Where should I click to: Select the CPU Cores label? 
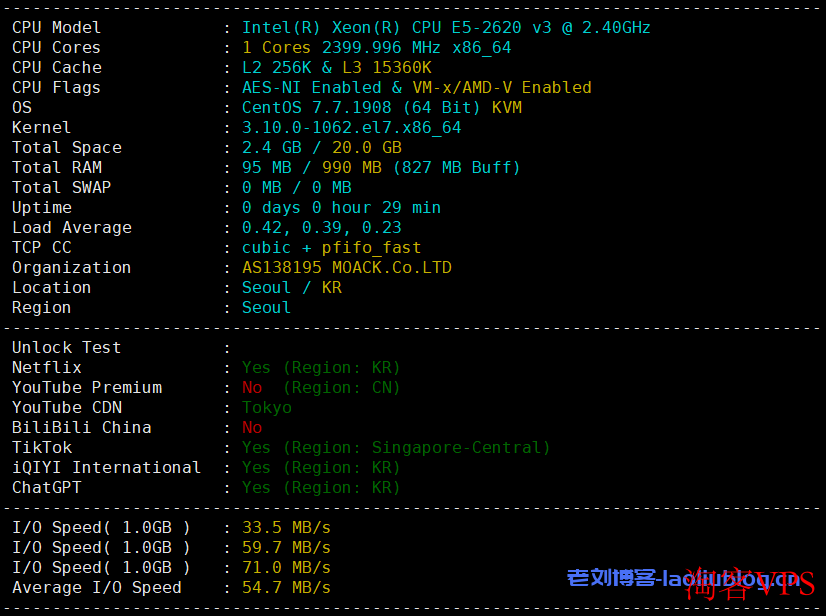[x=56, y=47]
